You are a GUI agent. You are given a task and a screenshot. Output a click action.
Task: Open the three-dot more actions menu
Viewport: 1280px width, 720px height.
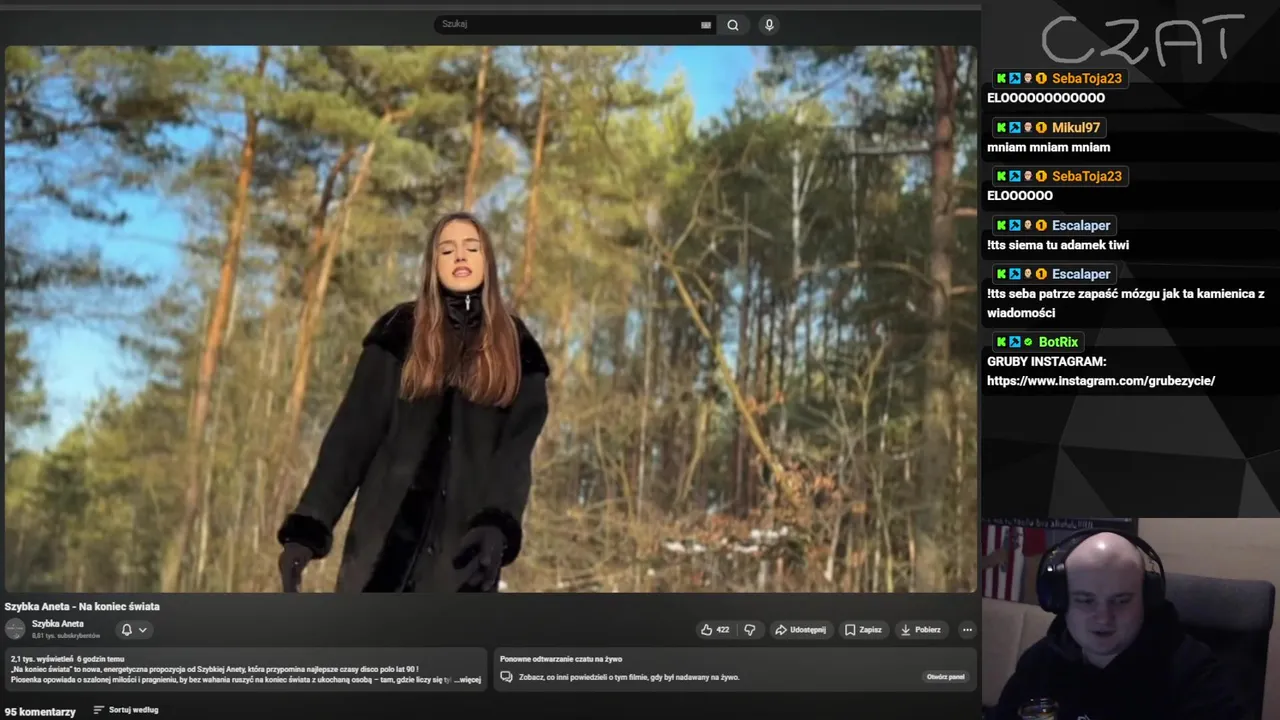click(967, 630)
